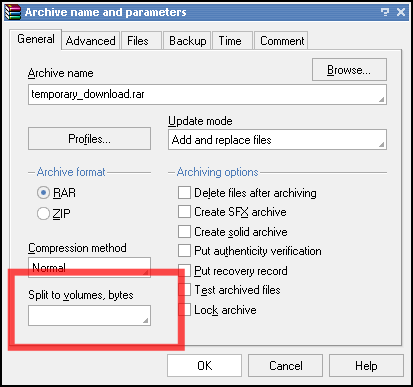
Task: Close the Archive name and parameters dialog
Action: pyautogui.click(x=401, y=12)
